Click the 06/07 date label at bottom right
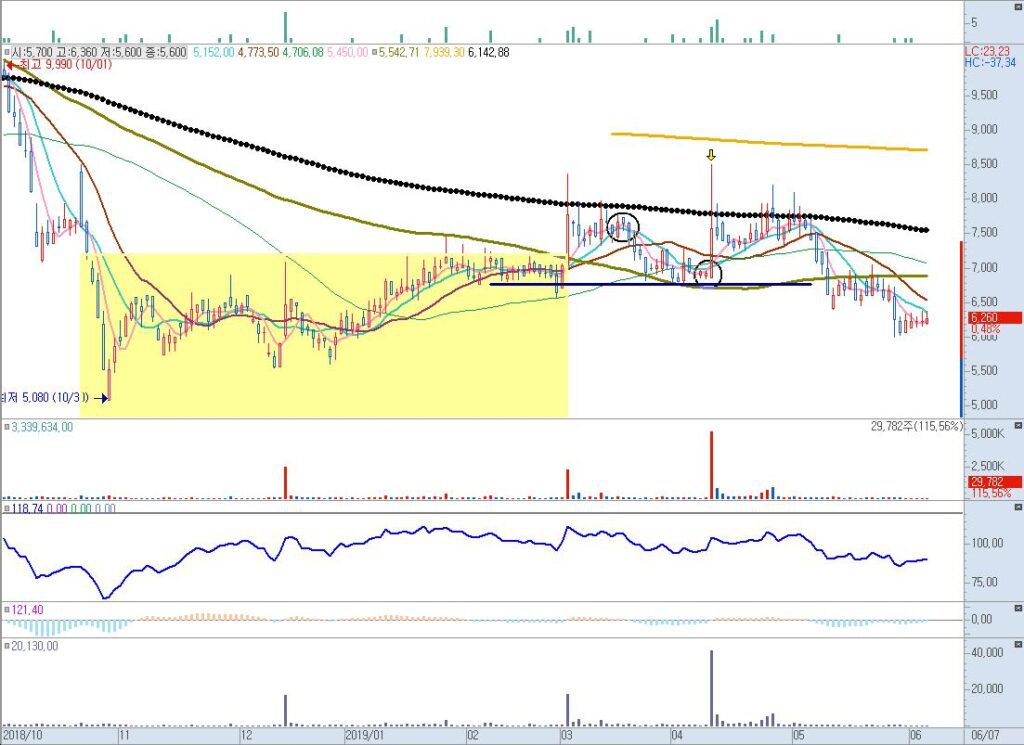 coord(986,735)
